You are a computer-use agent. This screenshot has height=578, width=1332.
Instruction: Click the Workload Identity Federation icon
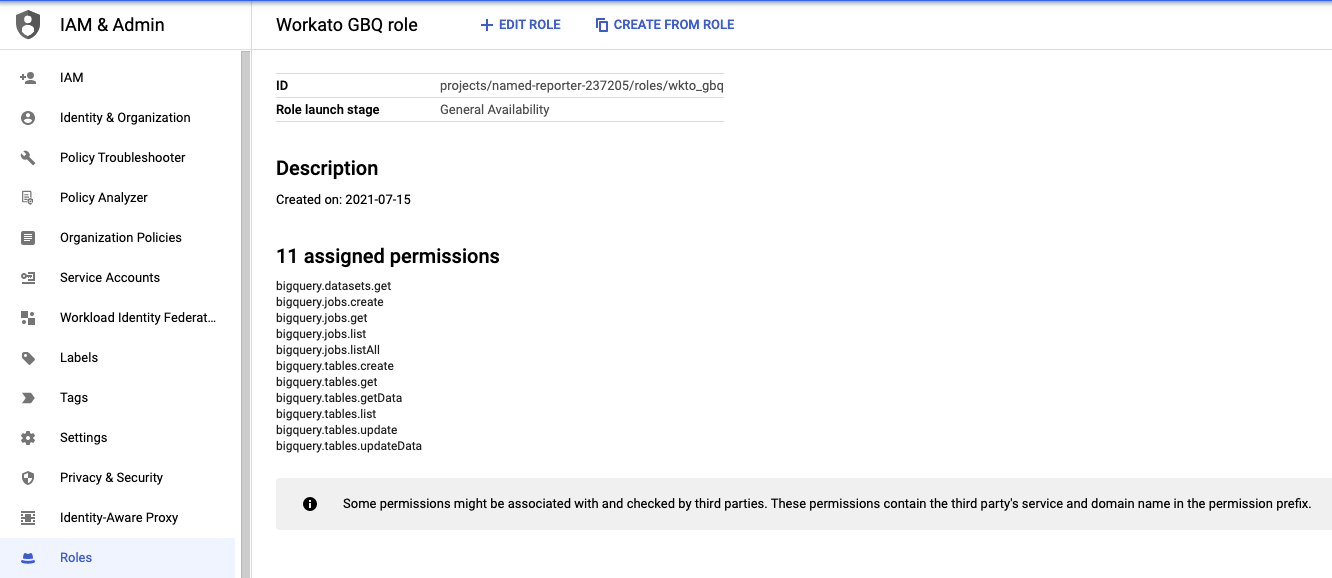[x=28, y=317]
